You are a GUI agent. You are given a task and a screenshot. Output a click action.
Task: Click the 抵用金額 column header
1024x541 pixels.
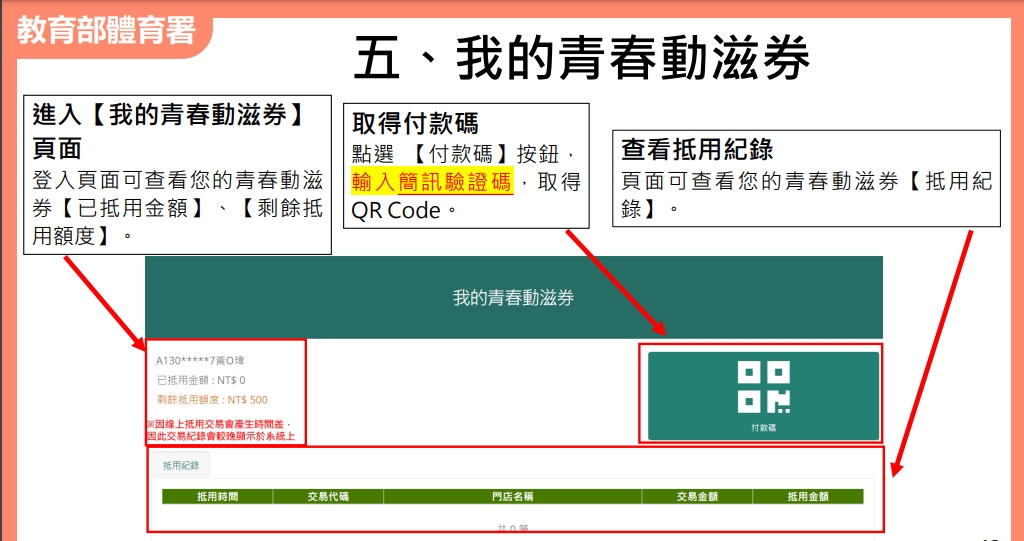pos(808,497)
